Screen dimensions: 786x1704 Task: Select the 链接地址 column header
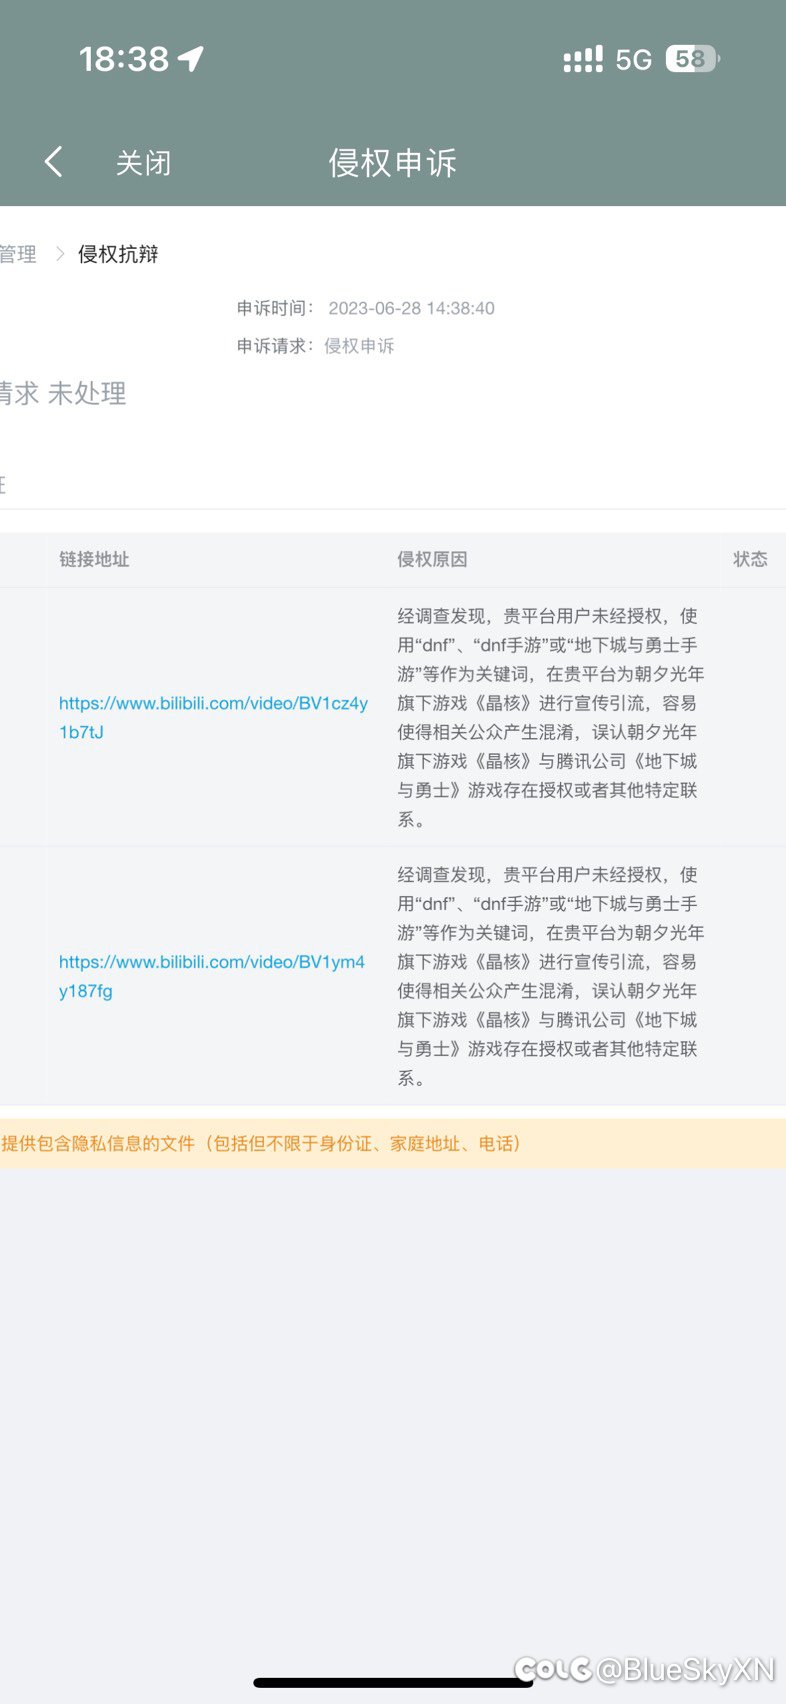pos(94,559)
